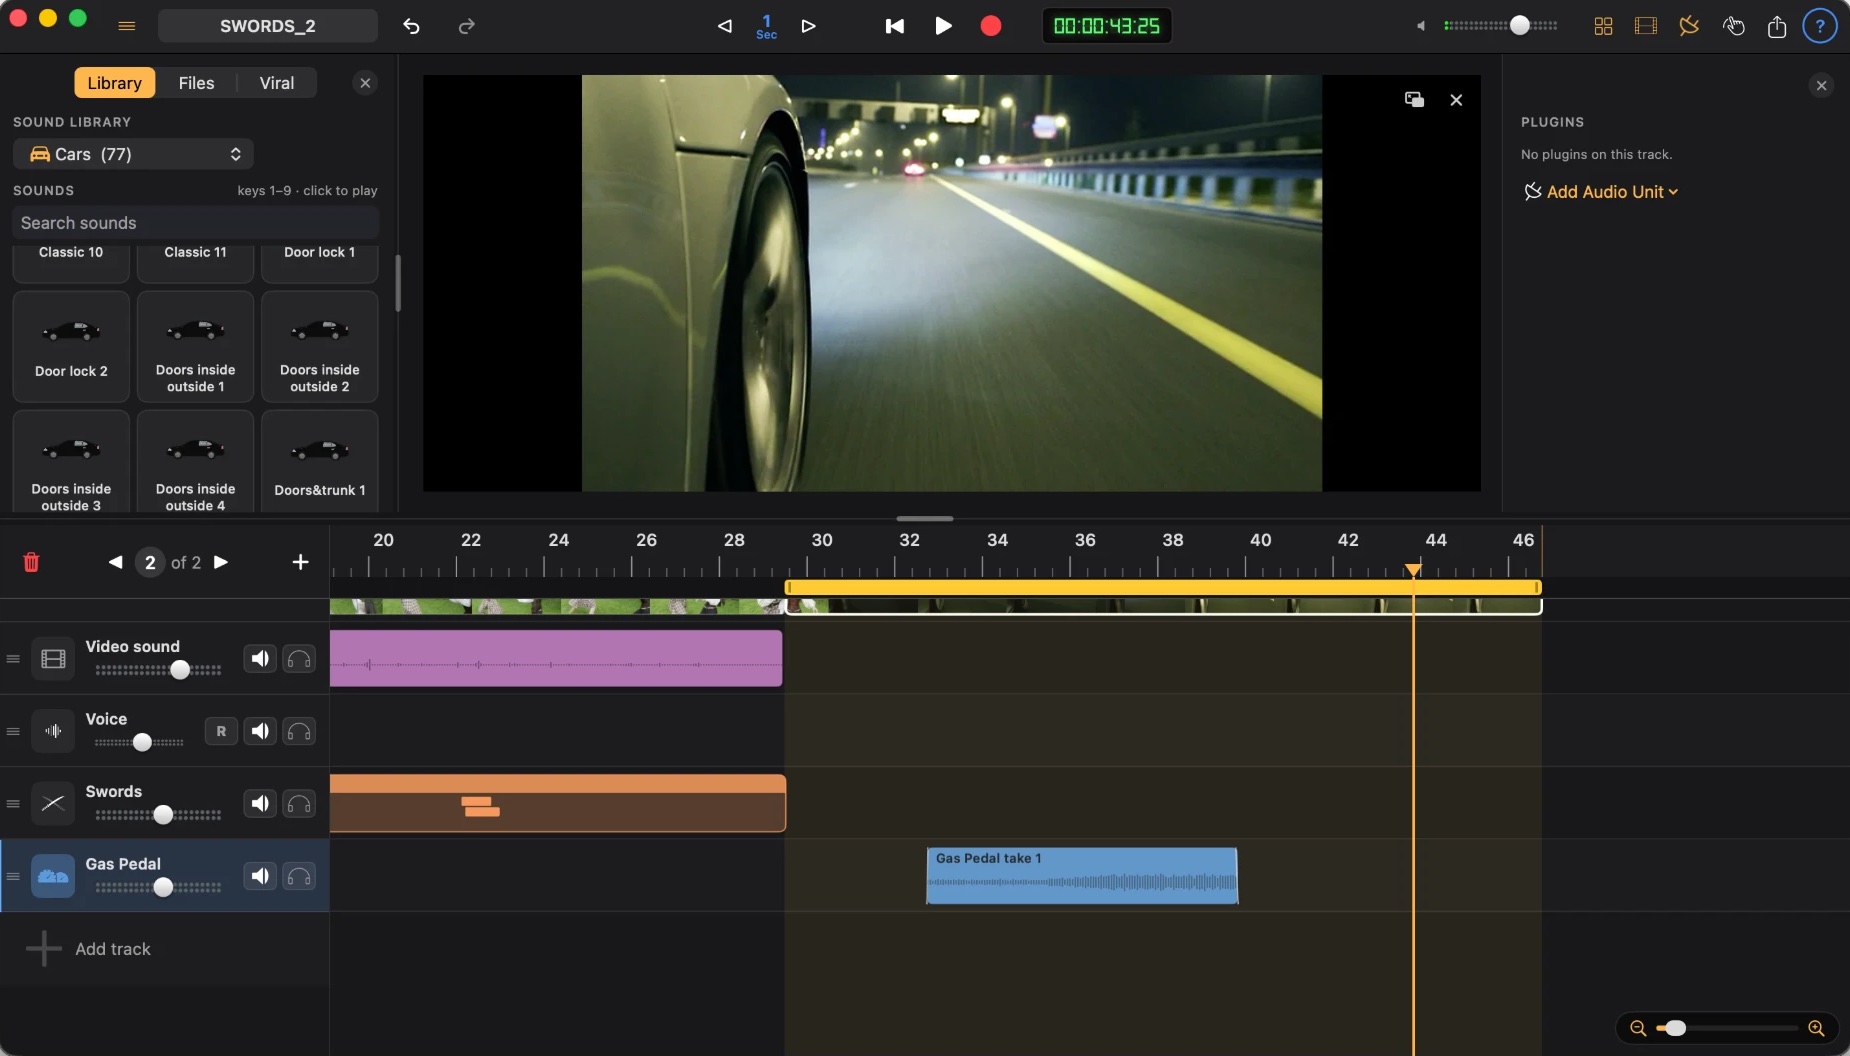Click the Swords track crossed-swords icon
This screenshot has height=1056, width=1850.
point(53,804)
